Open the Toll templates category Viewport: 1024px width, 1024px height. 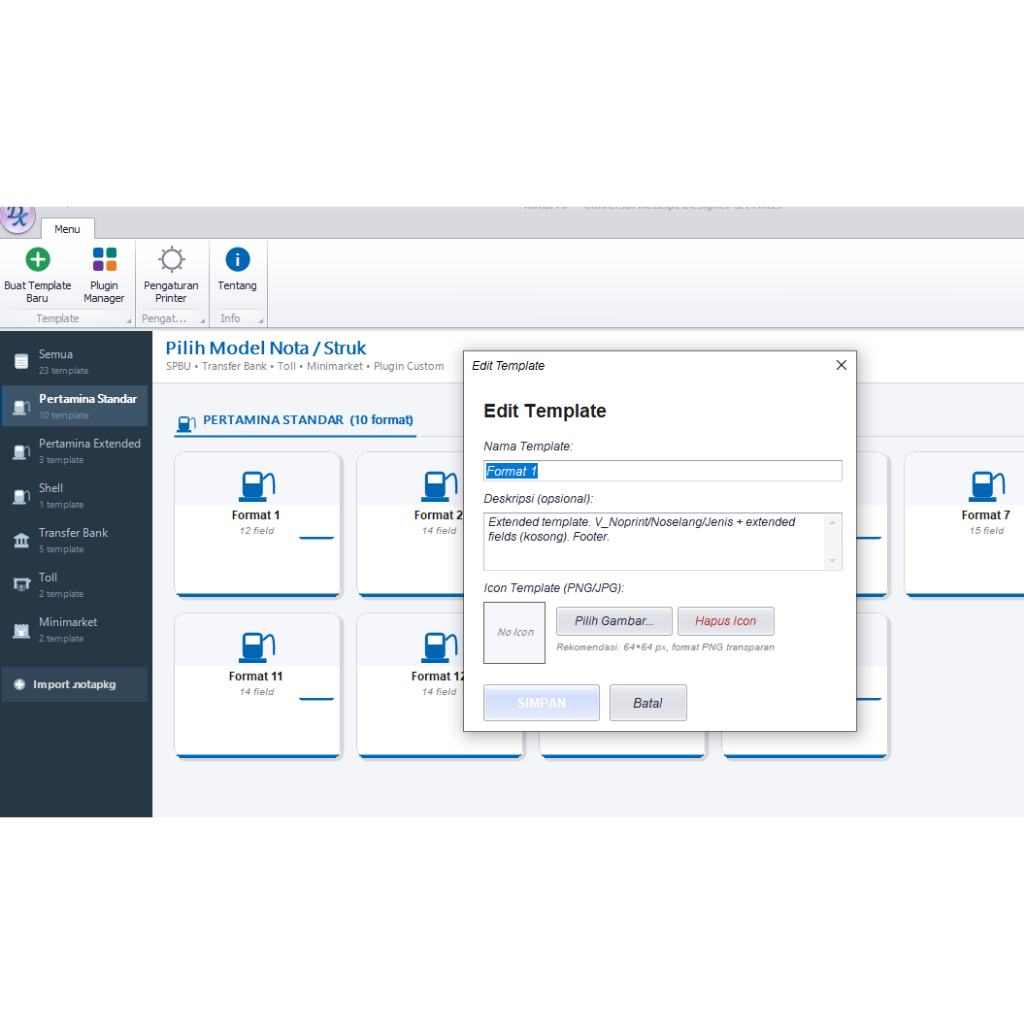coord(22,583)
